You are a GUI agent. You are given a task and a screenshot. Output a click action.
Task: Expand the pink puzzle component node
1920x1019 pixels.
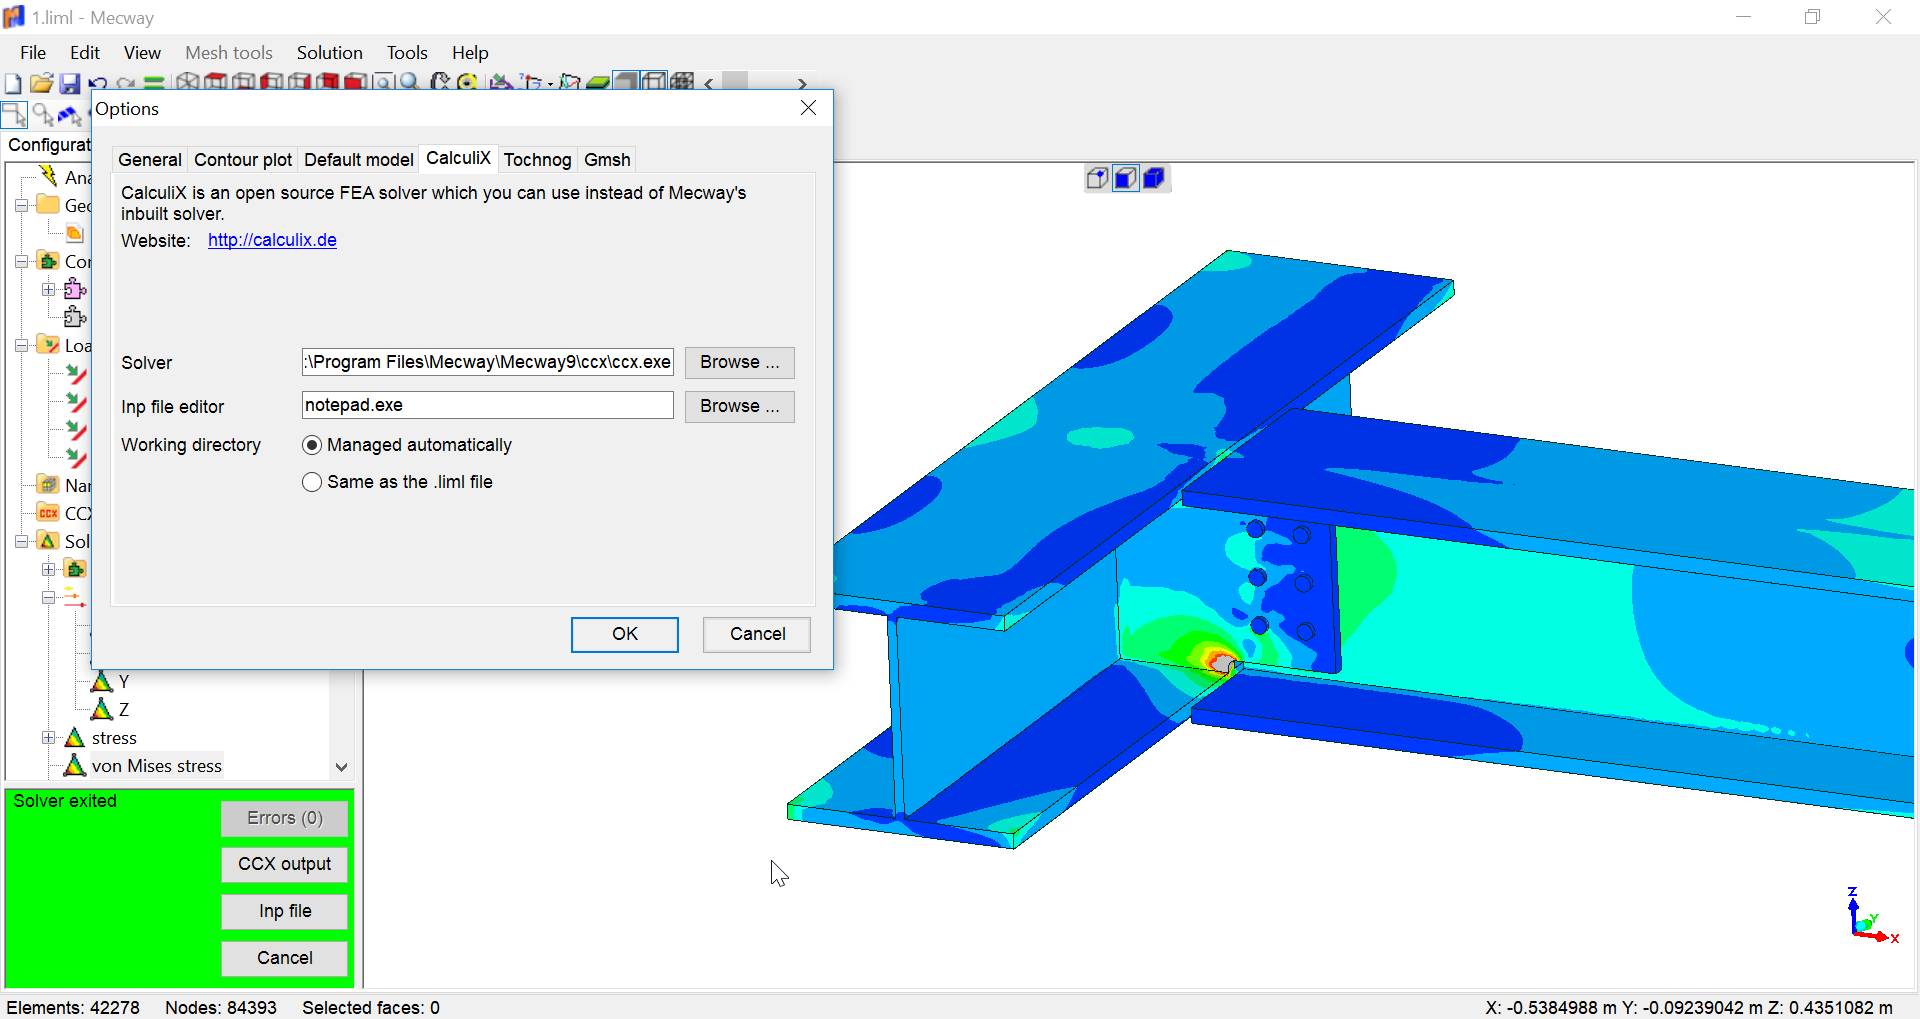(x=48, y=289)
